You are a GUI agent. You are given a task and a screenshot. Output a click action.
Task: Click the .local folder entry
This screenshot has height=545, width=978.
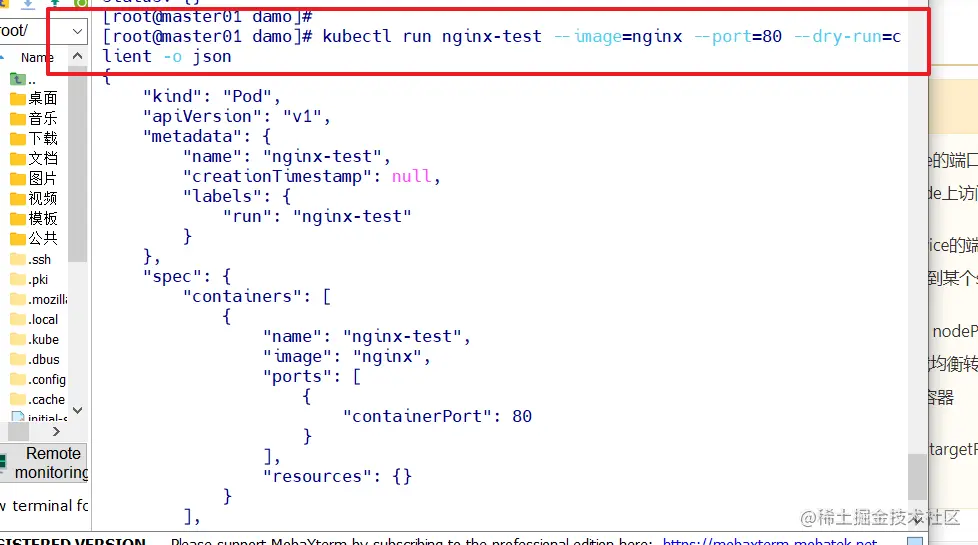coord(34,319)
